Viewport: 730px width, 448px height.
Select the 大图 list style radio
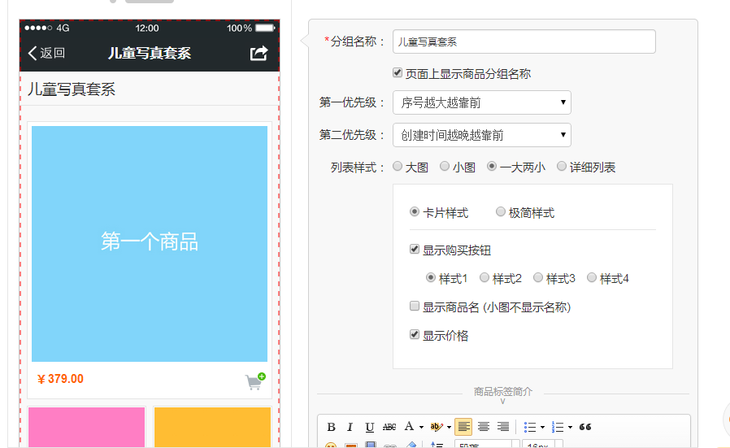coord(398,167)
